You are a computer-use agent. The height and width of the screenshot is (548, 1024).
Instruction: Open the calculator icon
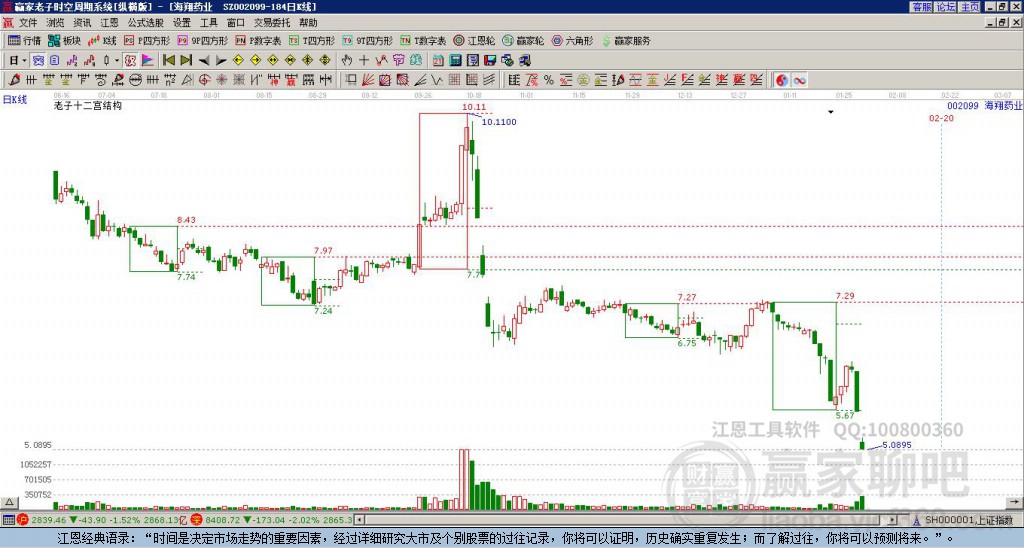click(x=456, y=61)
